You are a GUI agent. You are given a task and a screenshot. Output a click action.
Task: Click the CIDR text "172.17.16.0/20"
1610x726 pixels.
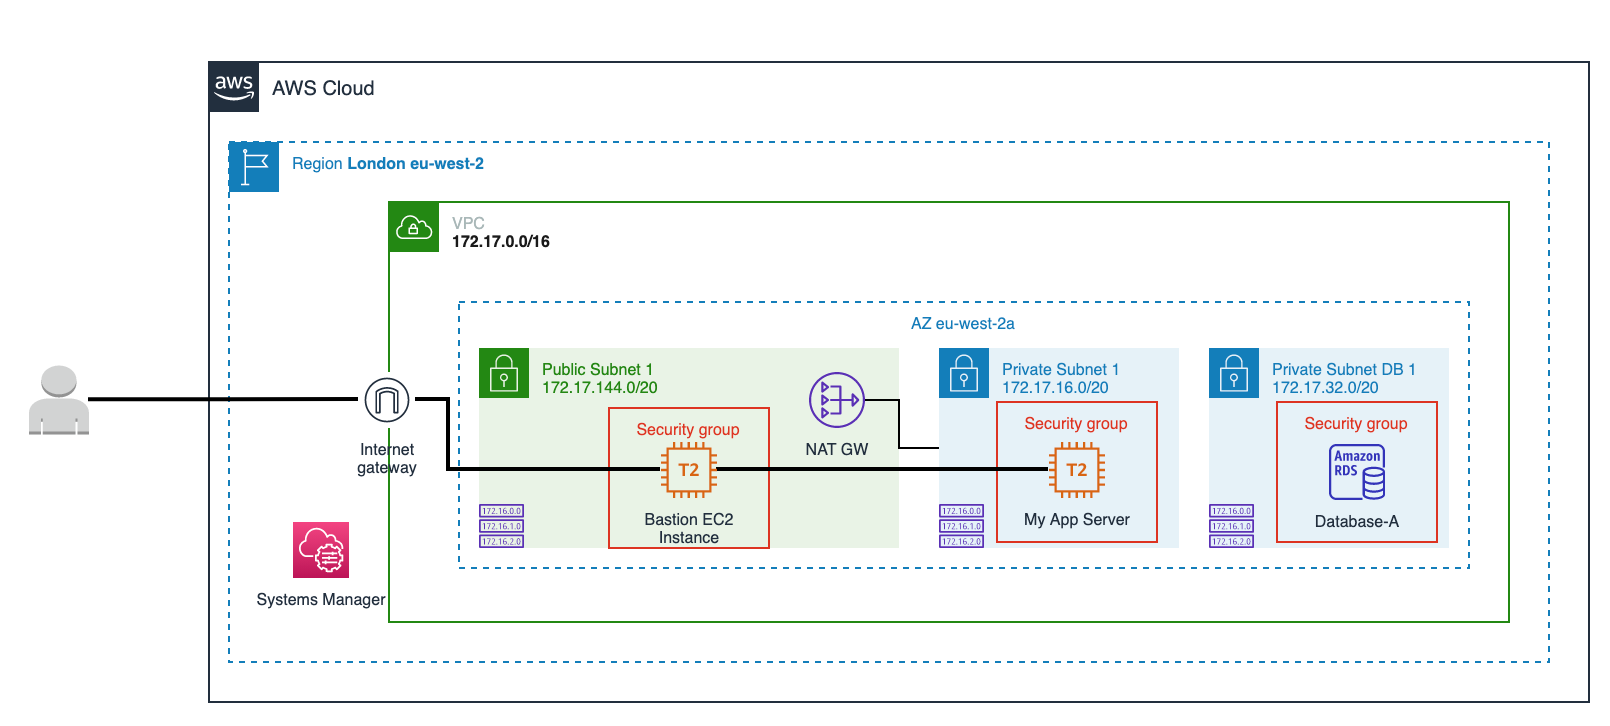pos(1055,387)
